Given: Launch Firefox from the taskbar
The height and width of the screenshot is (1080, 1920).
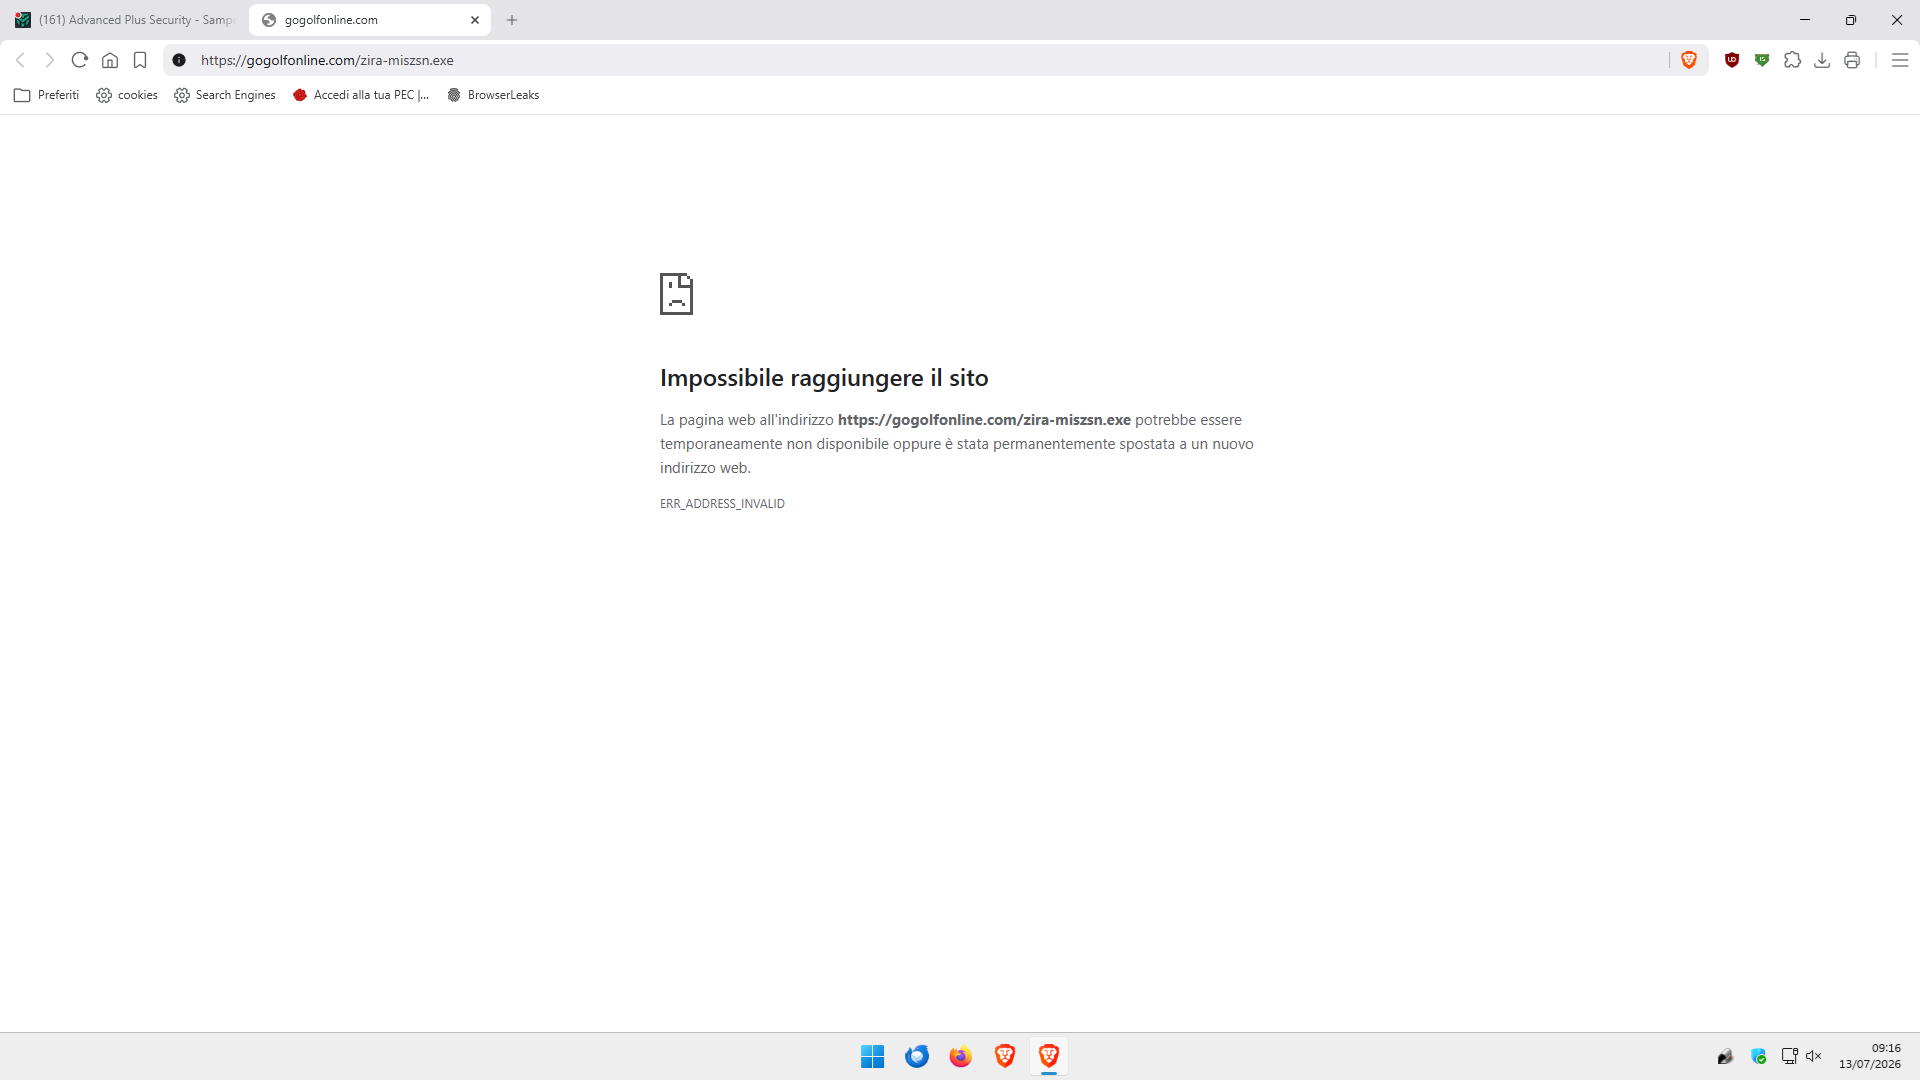Looking at the screenshot, I should [961, 1056].
